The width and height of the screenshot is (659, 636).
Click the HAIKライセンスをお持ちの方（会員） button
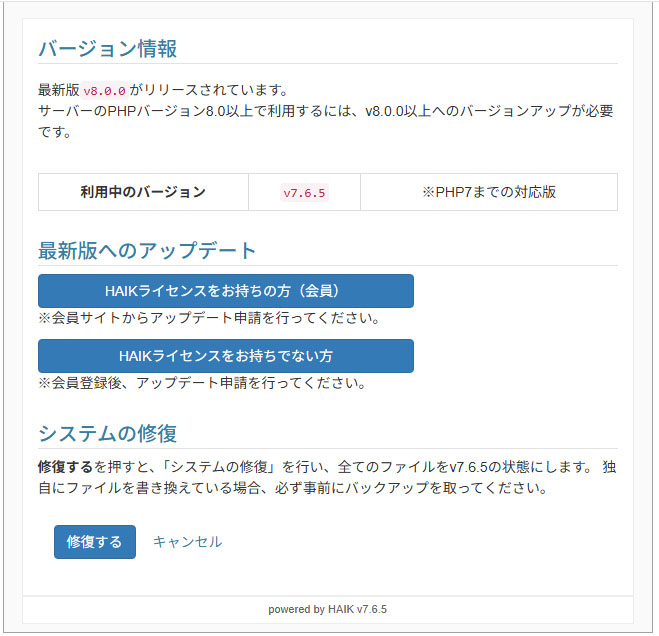pyautogui.click(x=225, y=291)
